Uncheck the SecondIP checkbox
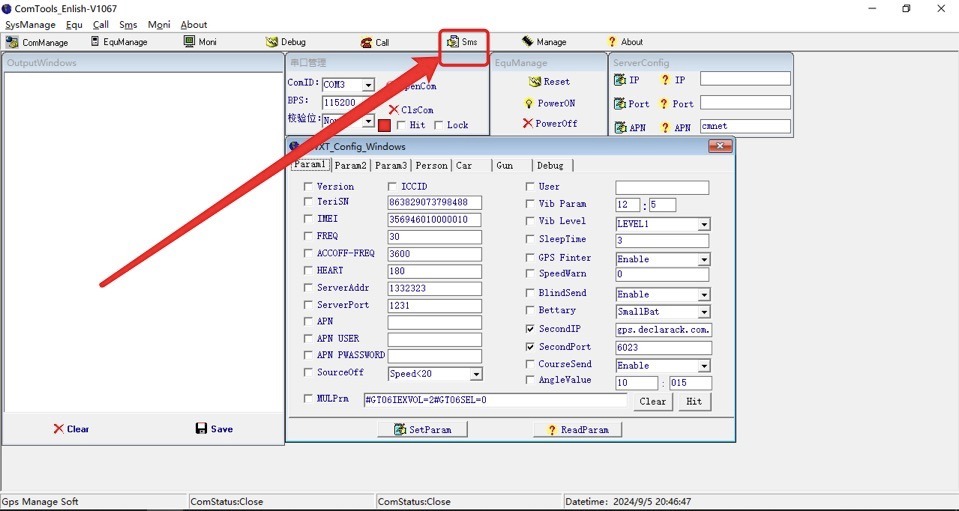The image size is (959, 511). [x=530, y=329]
